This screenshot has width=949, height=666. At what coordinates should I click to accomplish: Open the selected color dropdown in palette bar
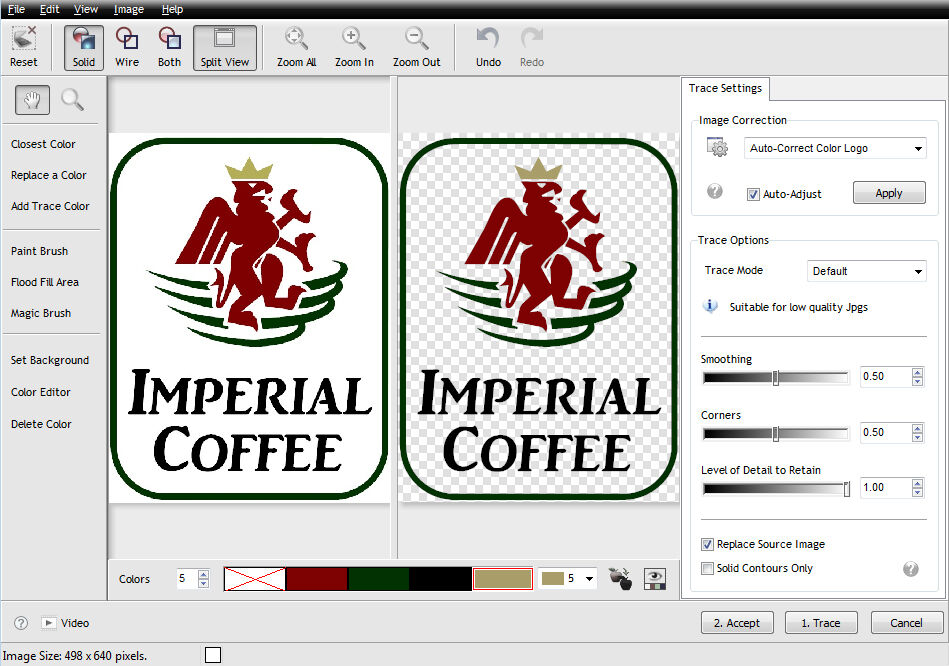coord(589,579)
